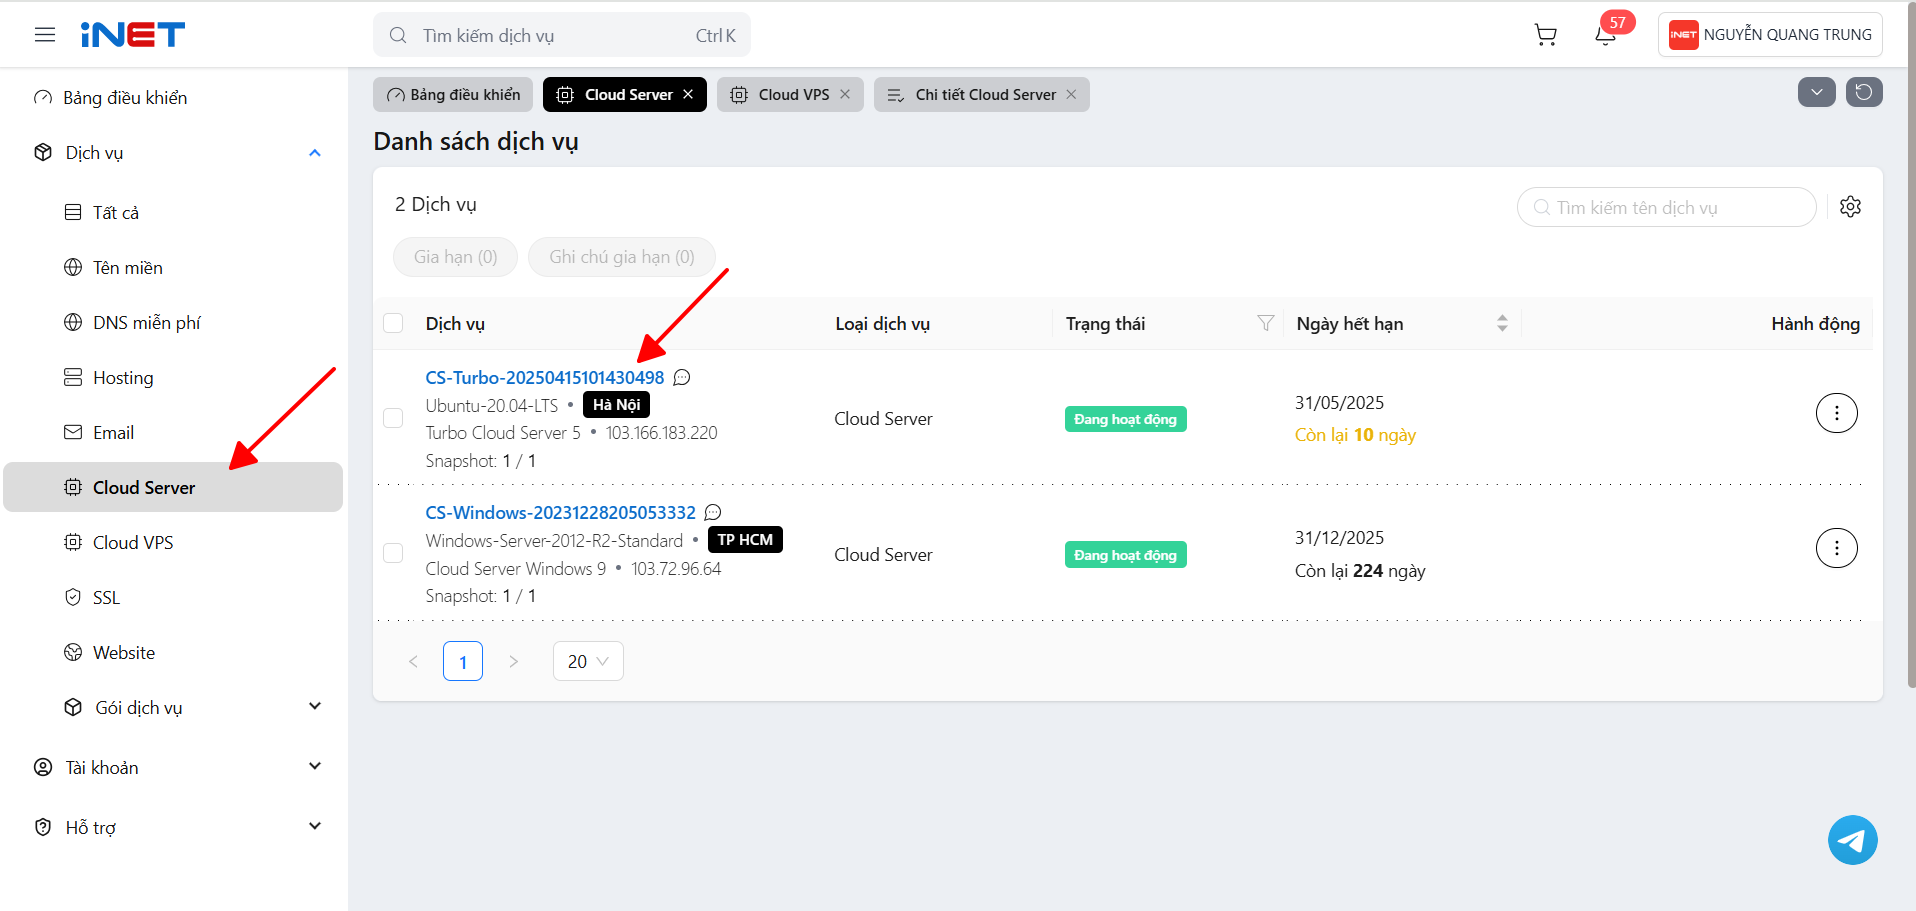Open note icon next to CS-Turbo service
The height and width of the screenshot is (911, 1916).
[682, 377]
